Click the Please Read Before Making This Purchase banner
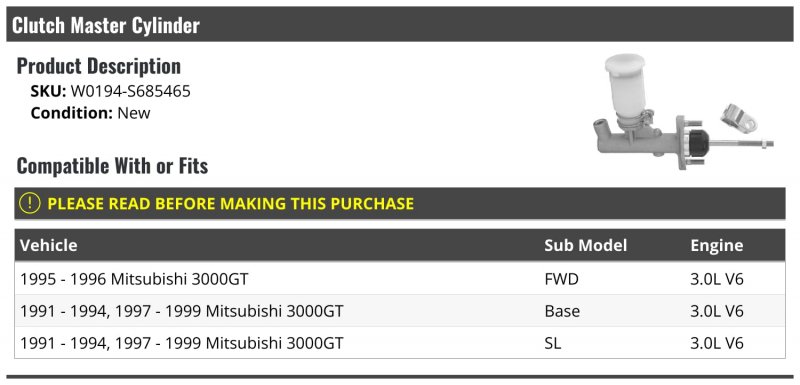This screenshot has height=385, width=800. click(400, 203)
